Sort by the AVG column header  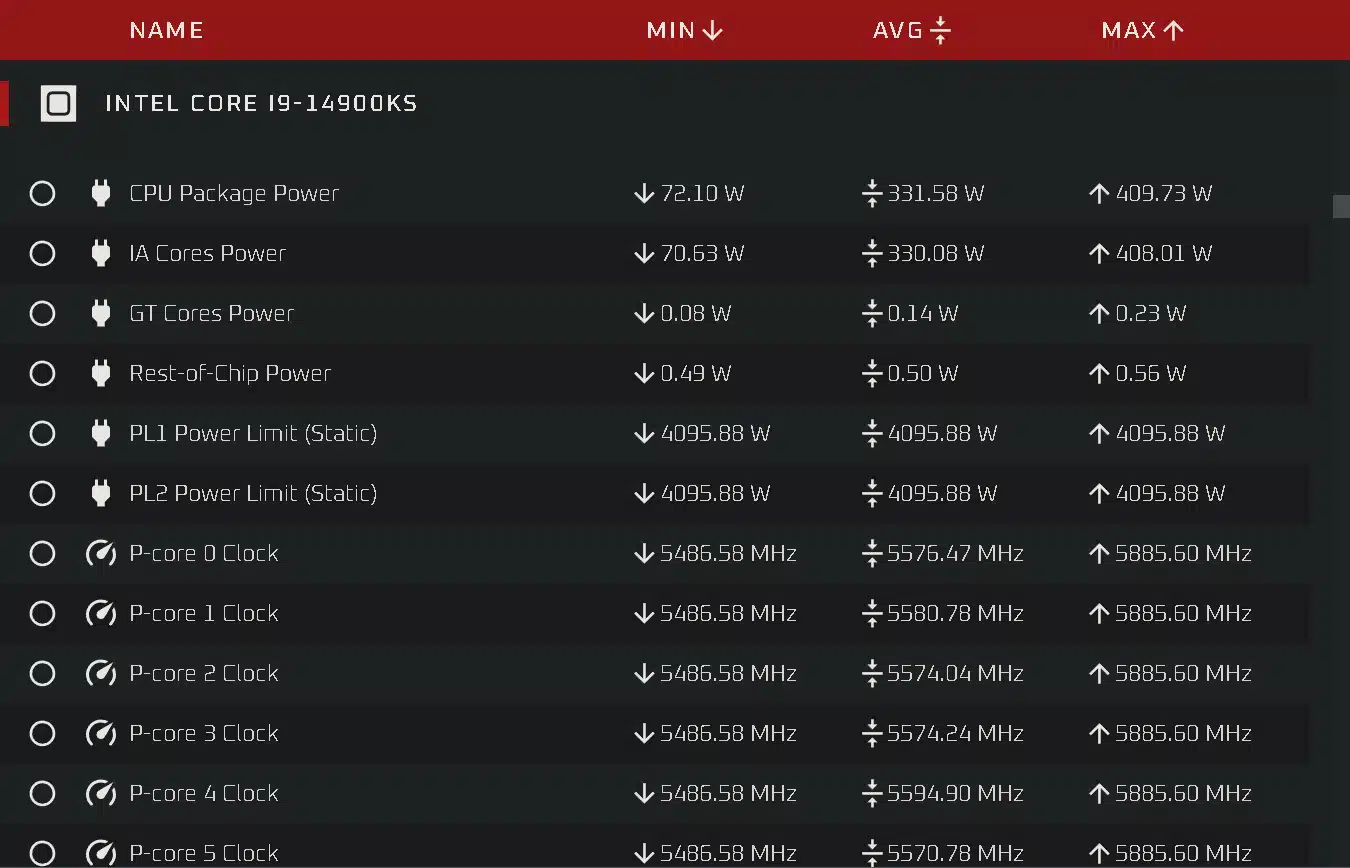pyautogui.click(x=911, y=30)
